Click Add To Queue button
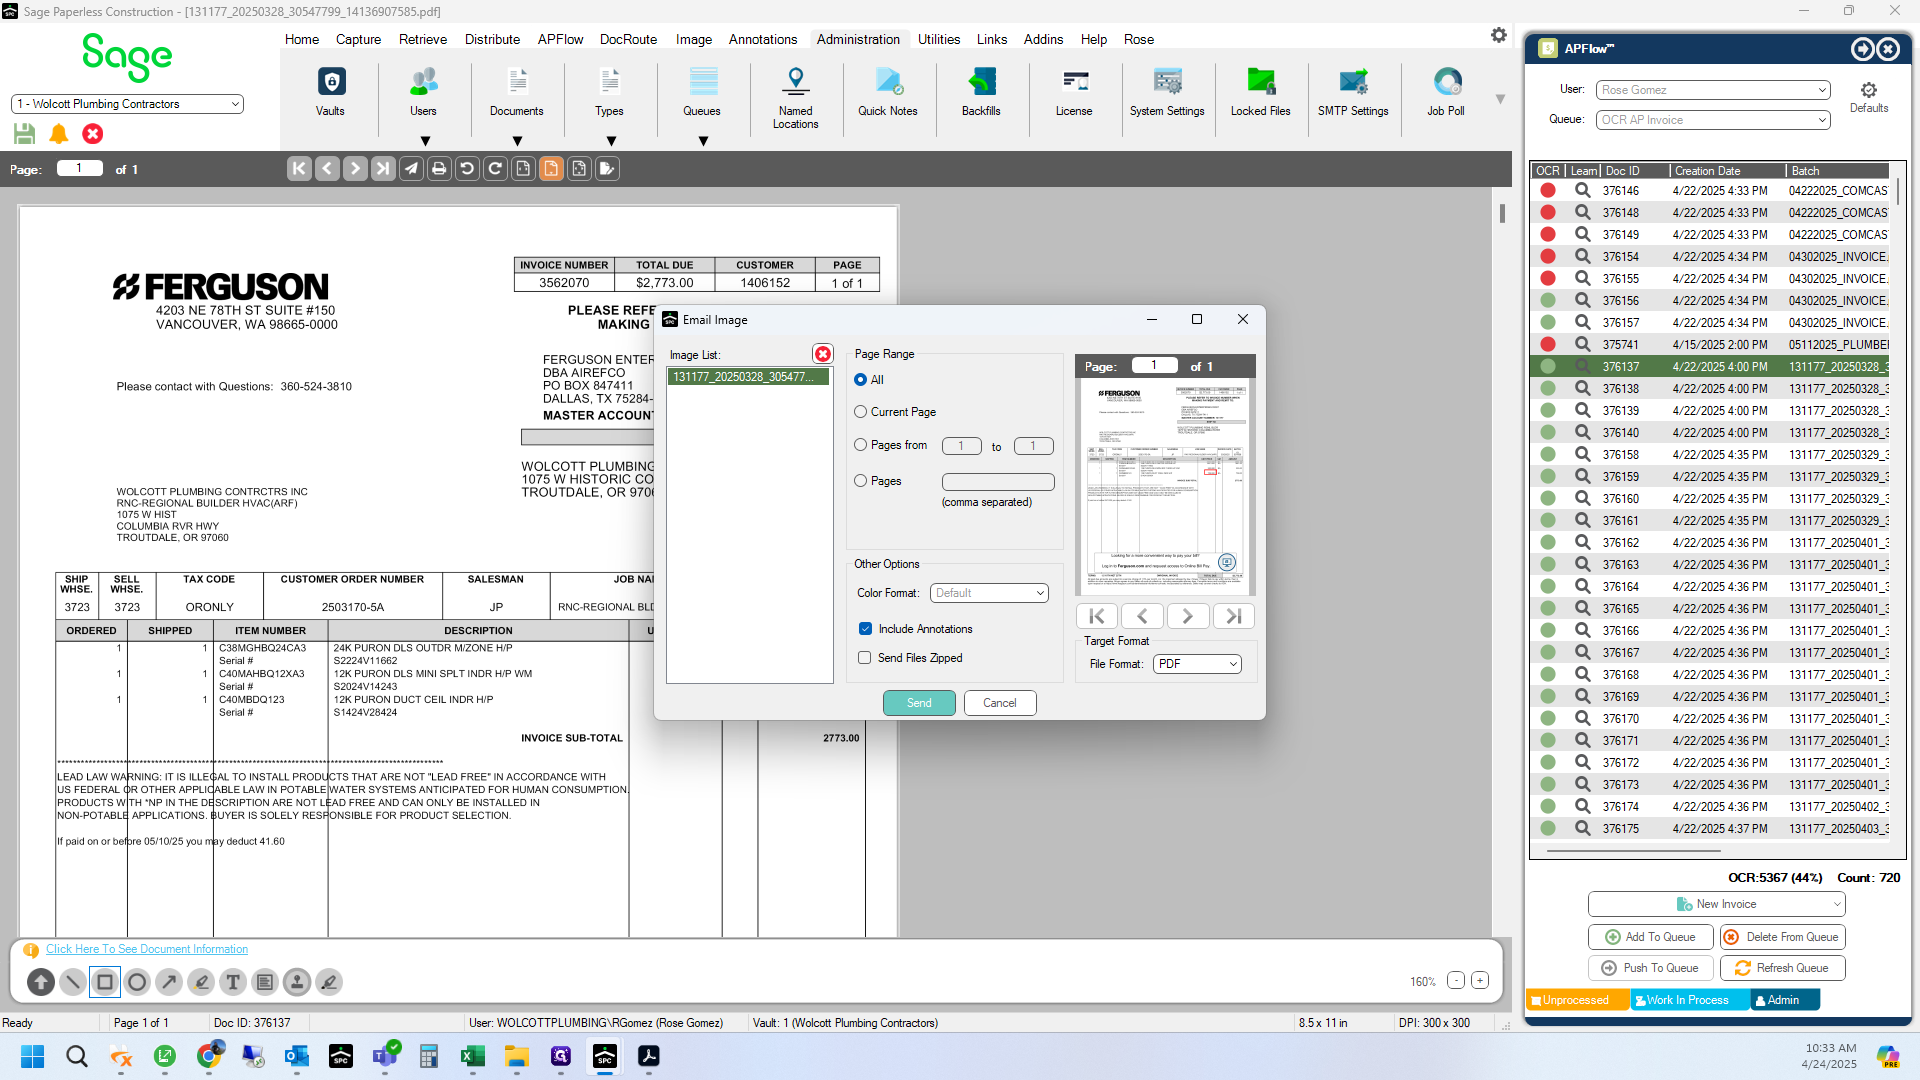This screenshot has width=1920, height=1080. [1650, 937]
